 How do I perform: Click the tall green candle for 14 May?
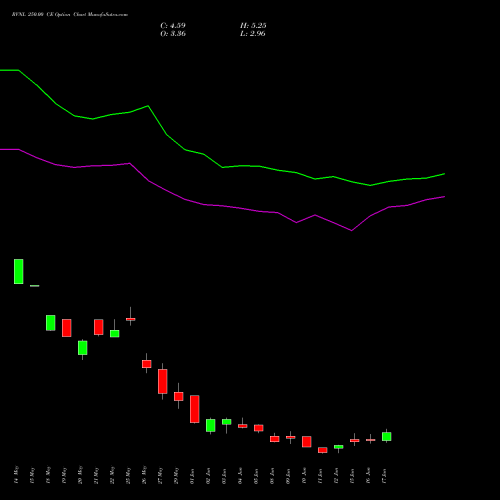[x=19, y=271]
